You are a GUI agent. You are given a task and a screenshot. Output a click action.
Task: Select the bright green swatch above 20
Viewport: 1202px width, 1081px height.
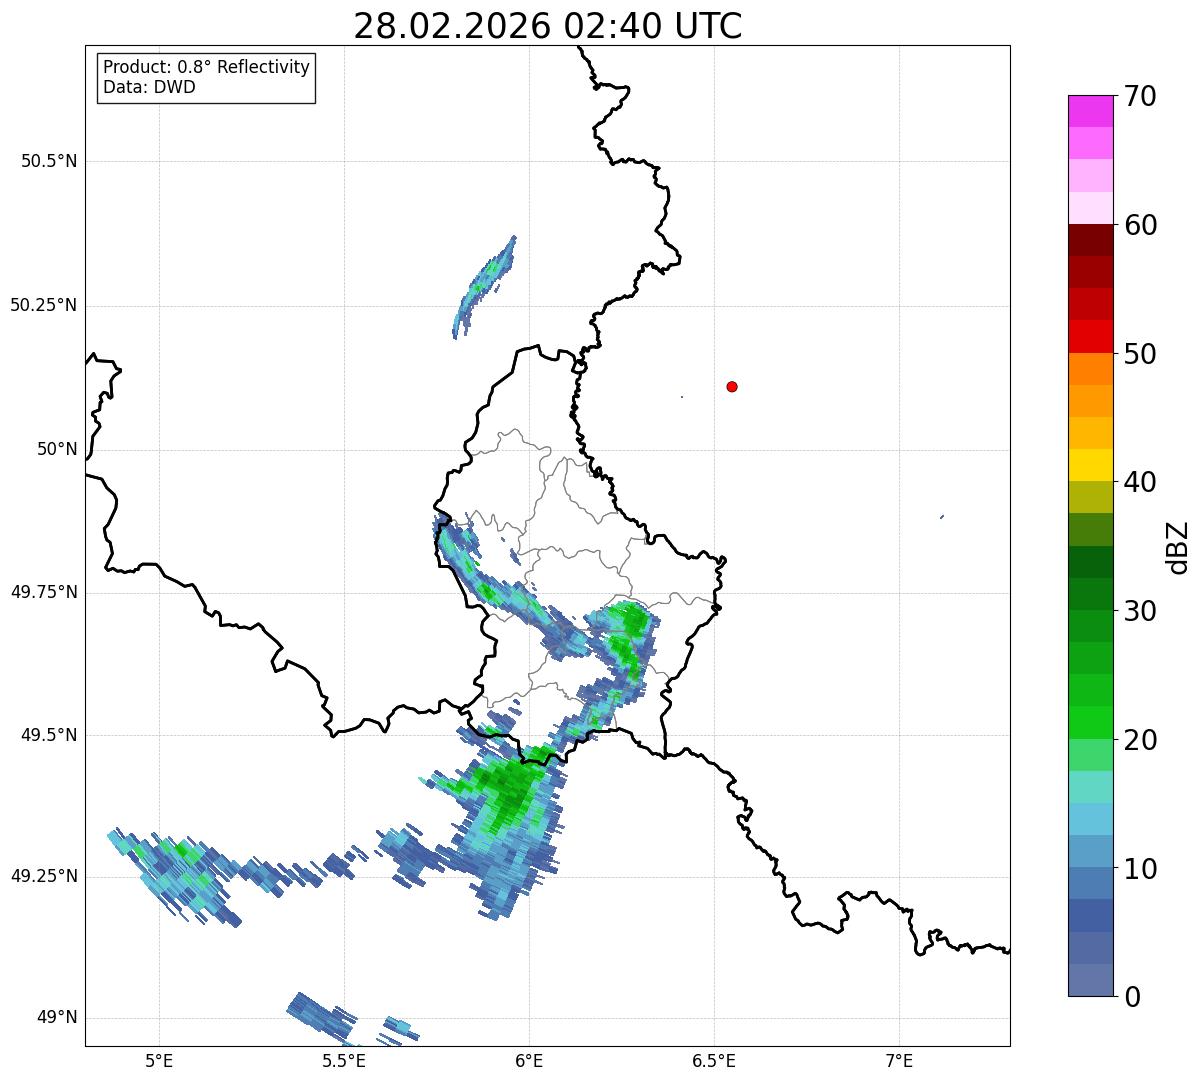pos(1090,722)
